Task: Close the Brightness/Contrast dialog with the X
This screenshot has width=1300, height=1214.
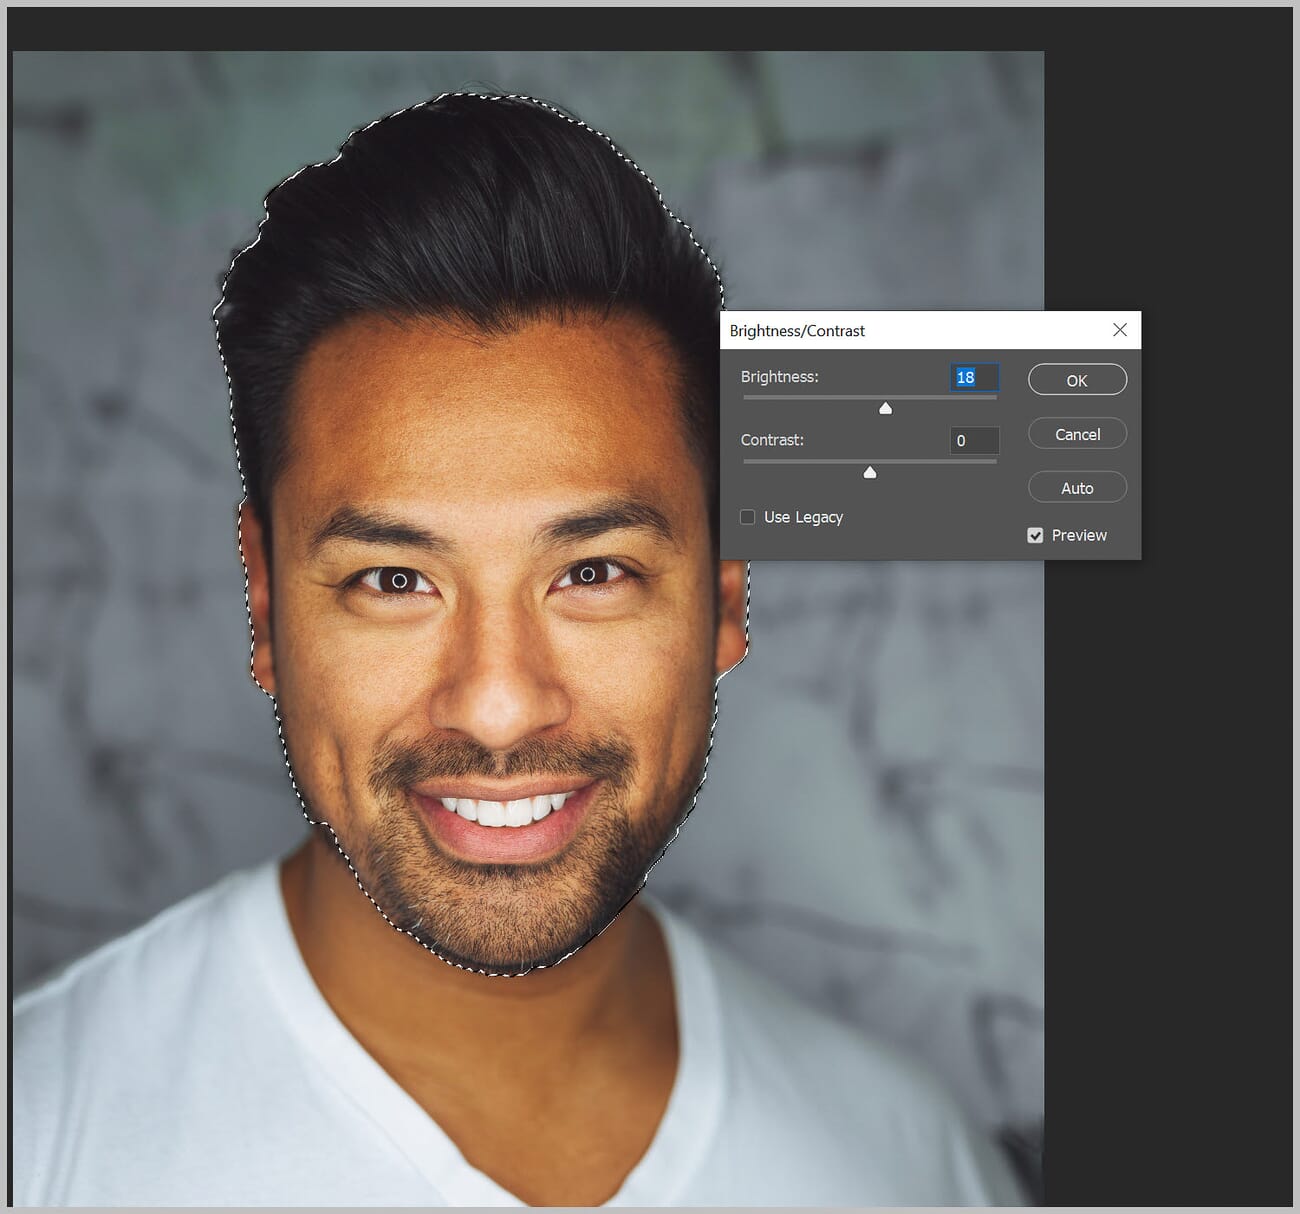Action: point(1120,329)
